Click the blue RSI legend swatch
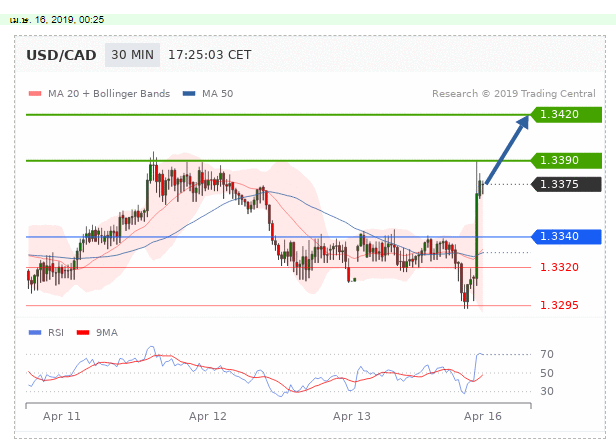616x447 pixels. (35, 333)
